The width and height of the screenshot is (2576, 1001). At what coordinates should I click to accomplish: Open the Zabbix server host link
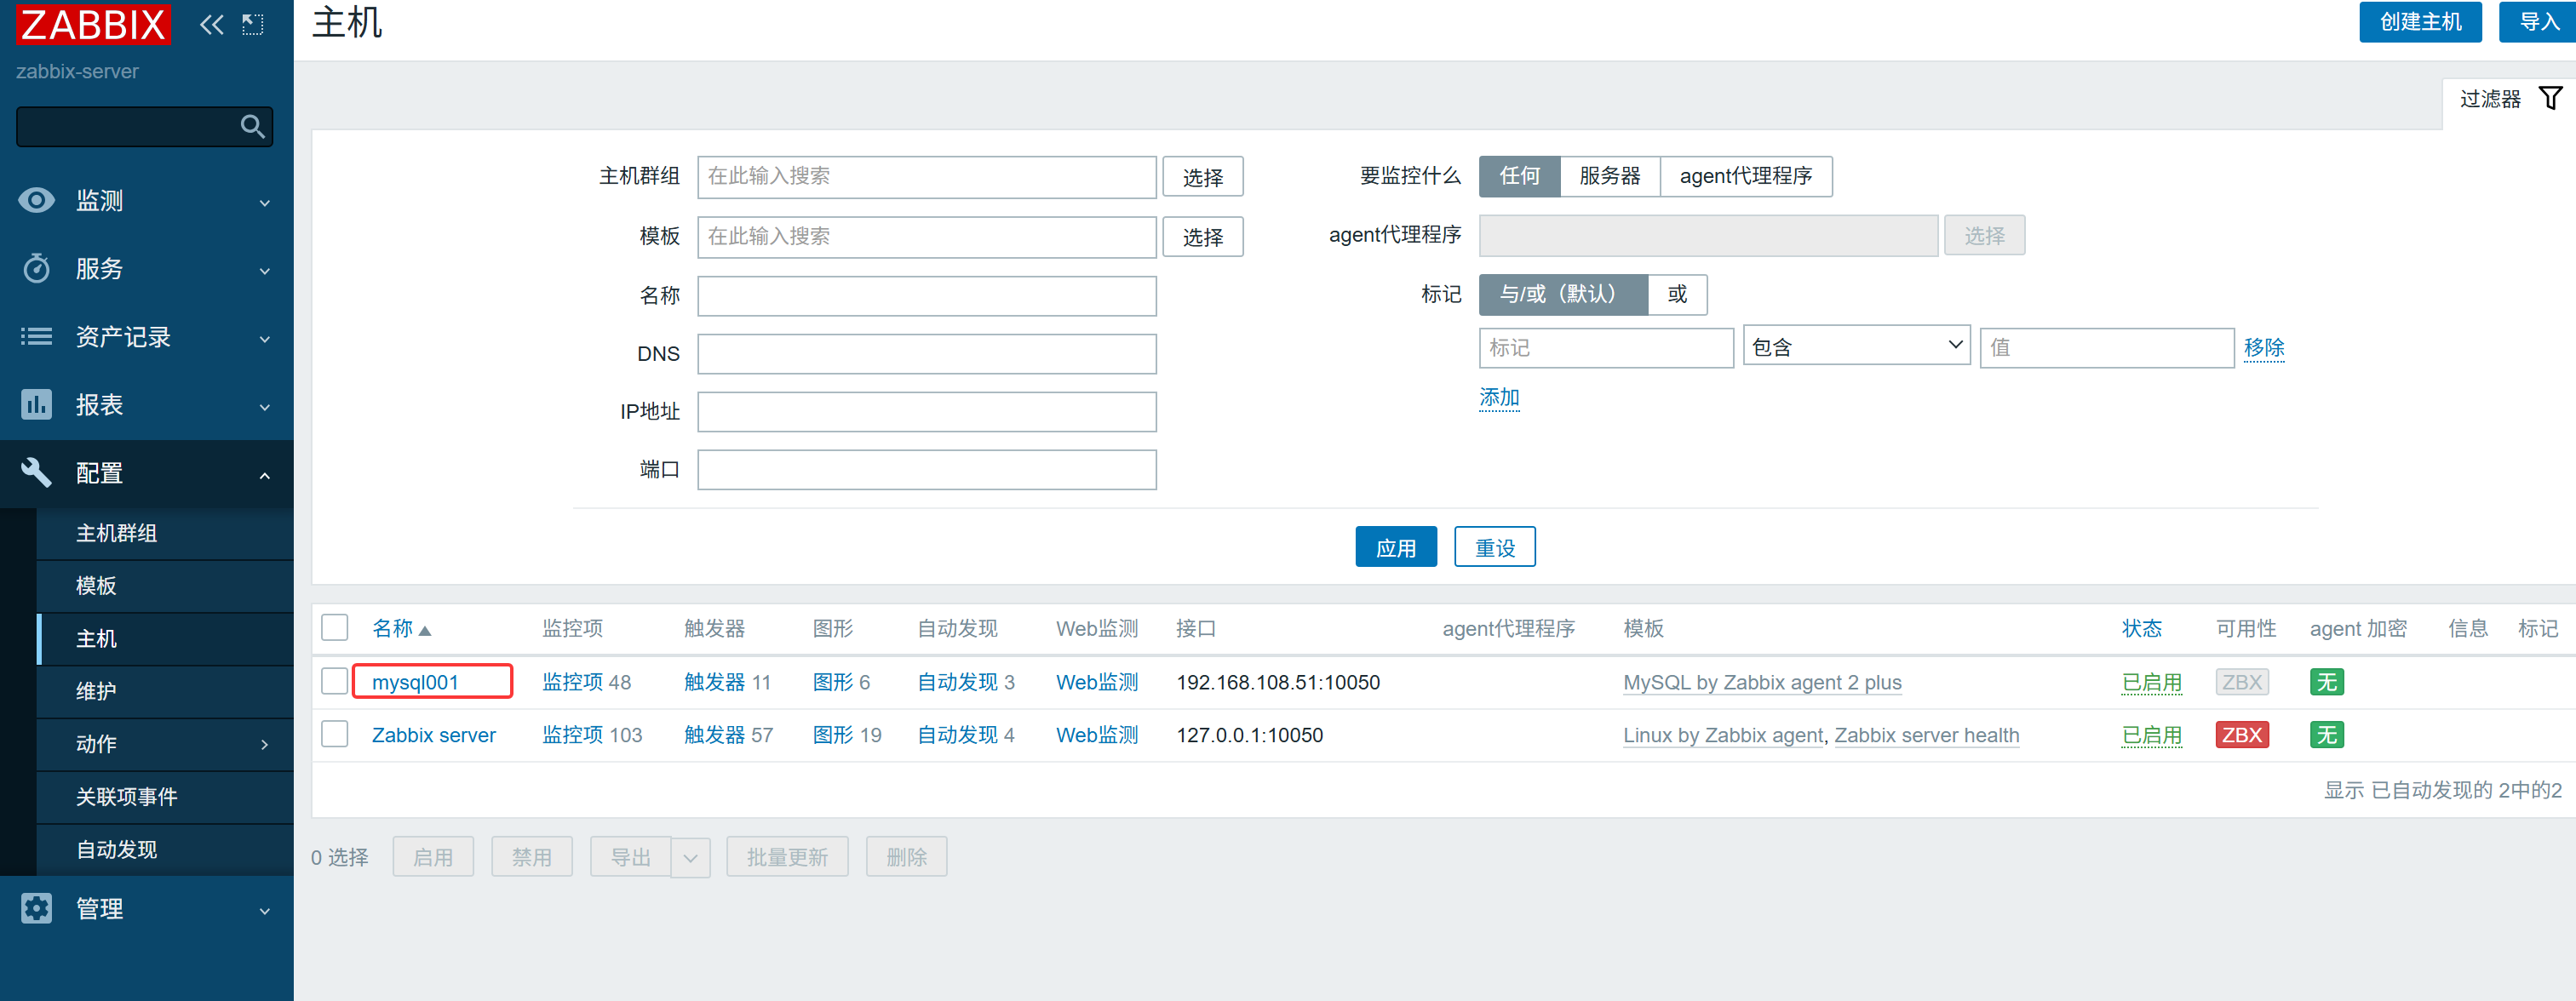tap(434, 736)
